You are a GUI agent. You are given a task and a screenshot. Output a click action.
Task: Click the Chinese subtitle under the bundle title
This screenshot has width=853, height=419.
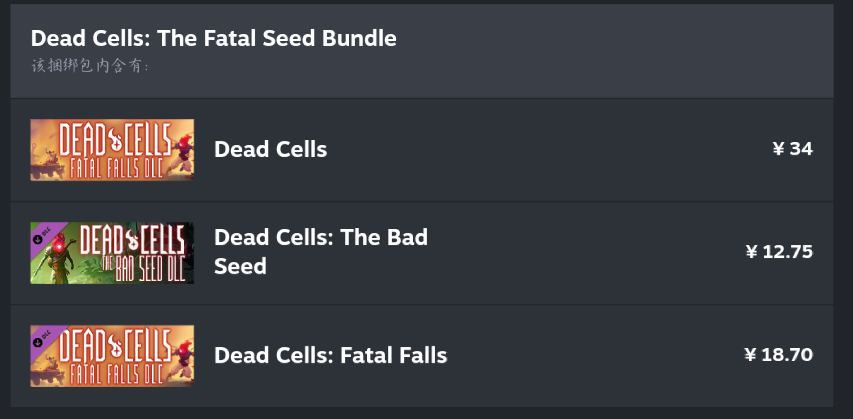coord(90,66)
